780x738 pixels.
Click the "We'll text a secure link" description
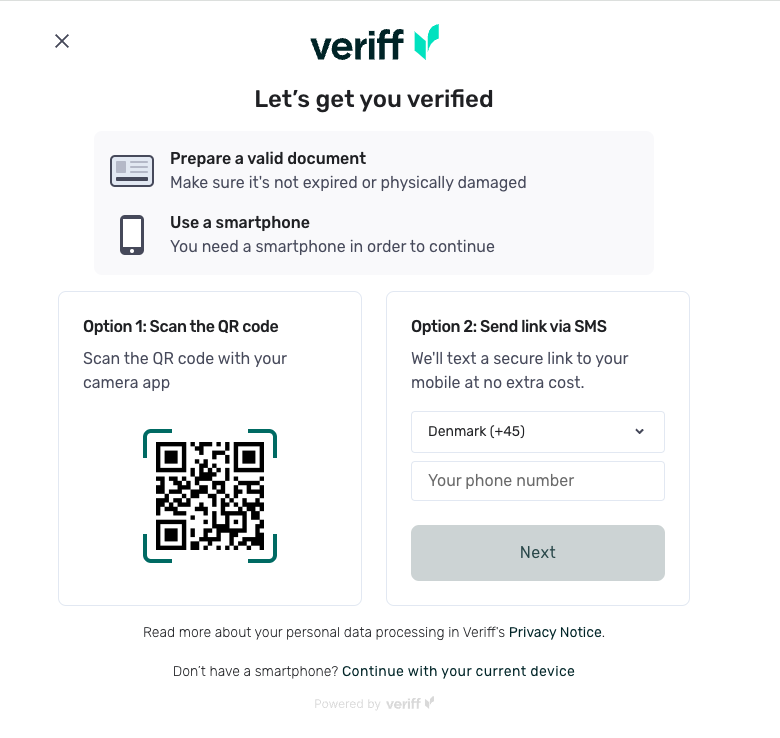click(520, 370)
